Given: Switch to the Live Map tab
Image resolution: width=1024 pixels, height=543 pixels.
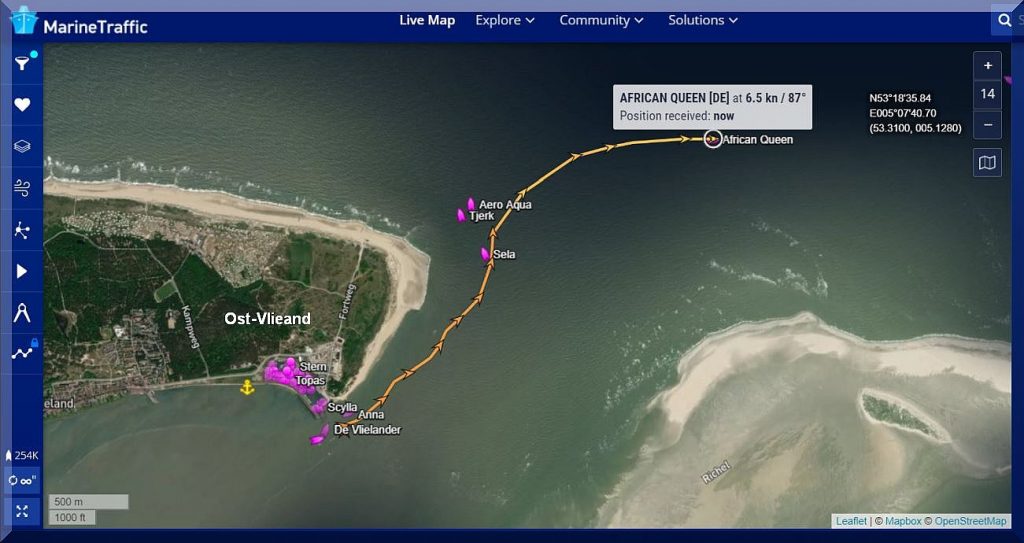Looking at the screenshot, I should tap(427, 20).
